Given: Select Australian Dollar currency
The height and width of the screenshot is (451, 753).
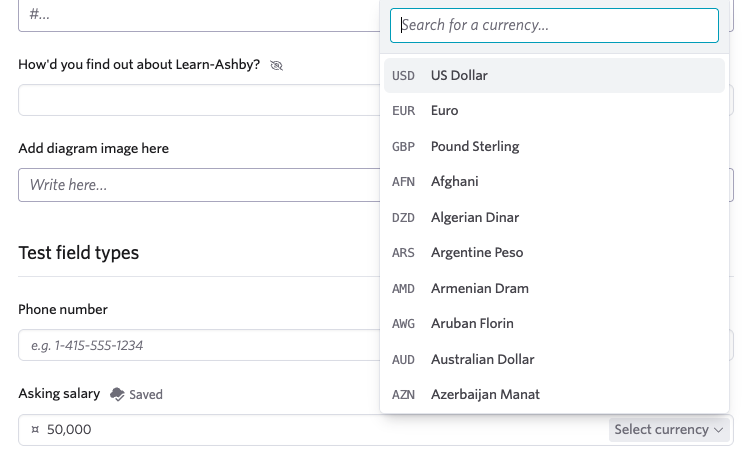Looking at the screenshot, I should pyautogui.click(x=554, y=360).
